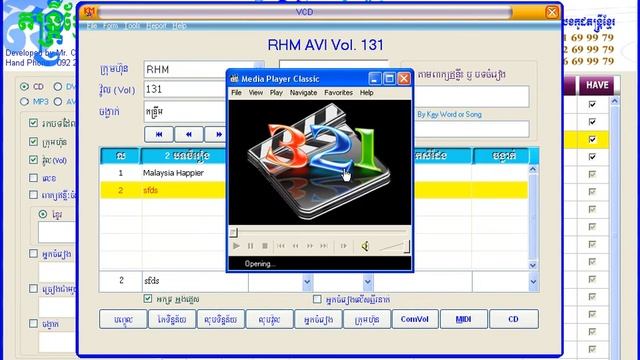Image resolution: width=640 pixels, height=360 pixels.
Task: Maximize the Media Player Classic window
Action: [x=389, y=78]
